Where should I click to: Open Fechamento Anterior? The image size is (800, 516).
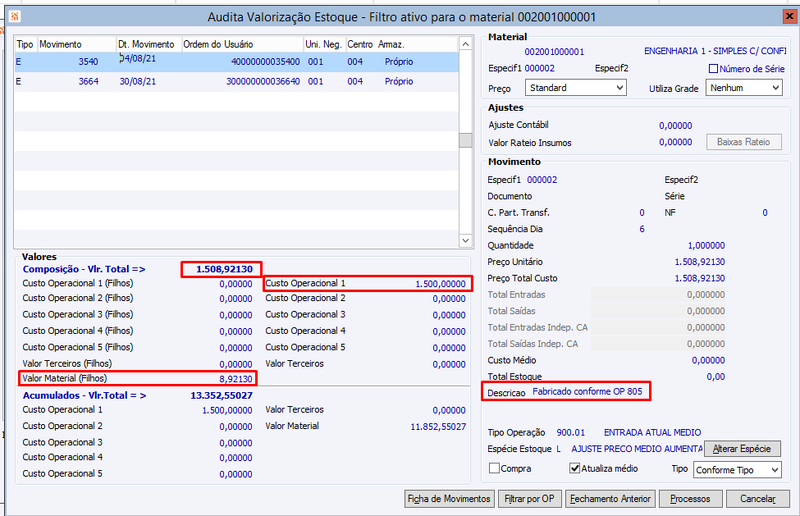610,499
